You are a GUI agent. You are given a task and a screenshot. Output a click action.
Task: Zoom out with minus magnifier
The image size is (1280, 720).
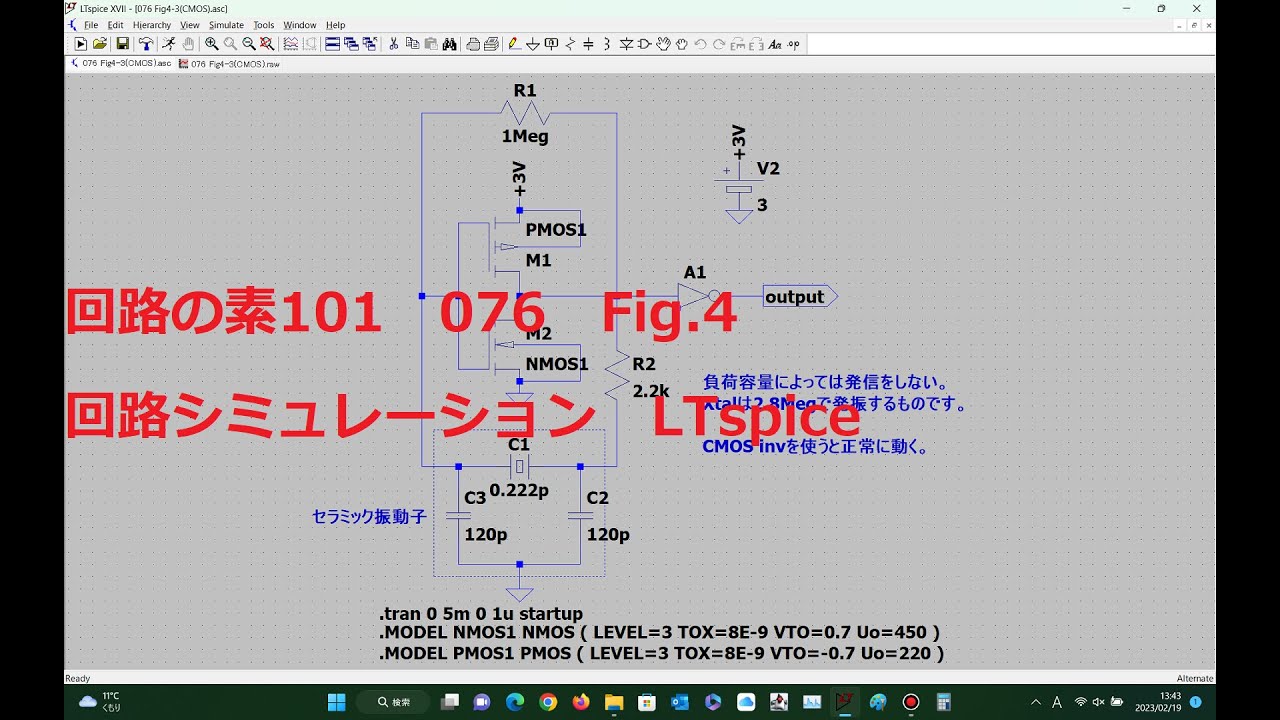coord(249,44)
